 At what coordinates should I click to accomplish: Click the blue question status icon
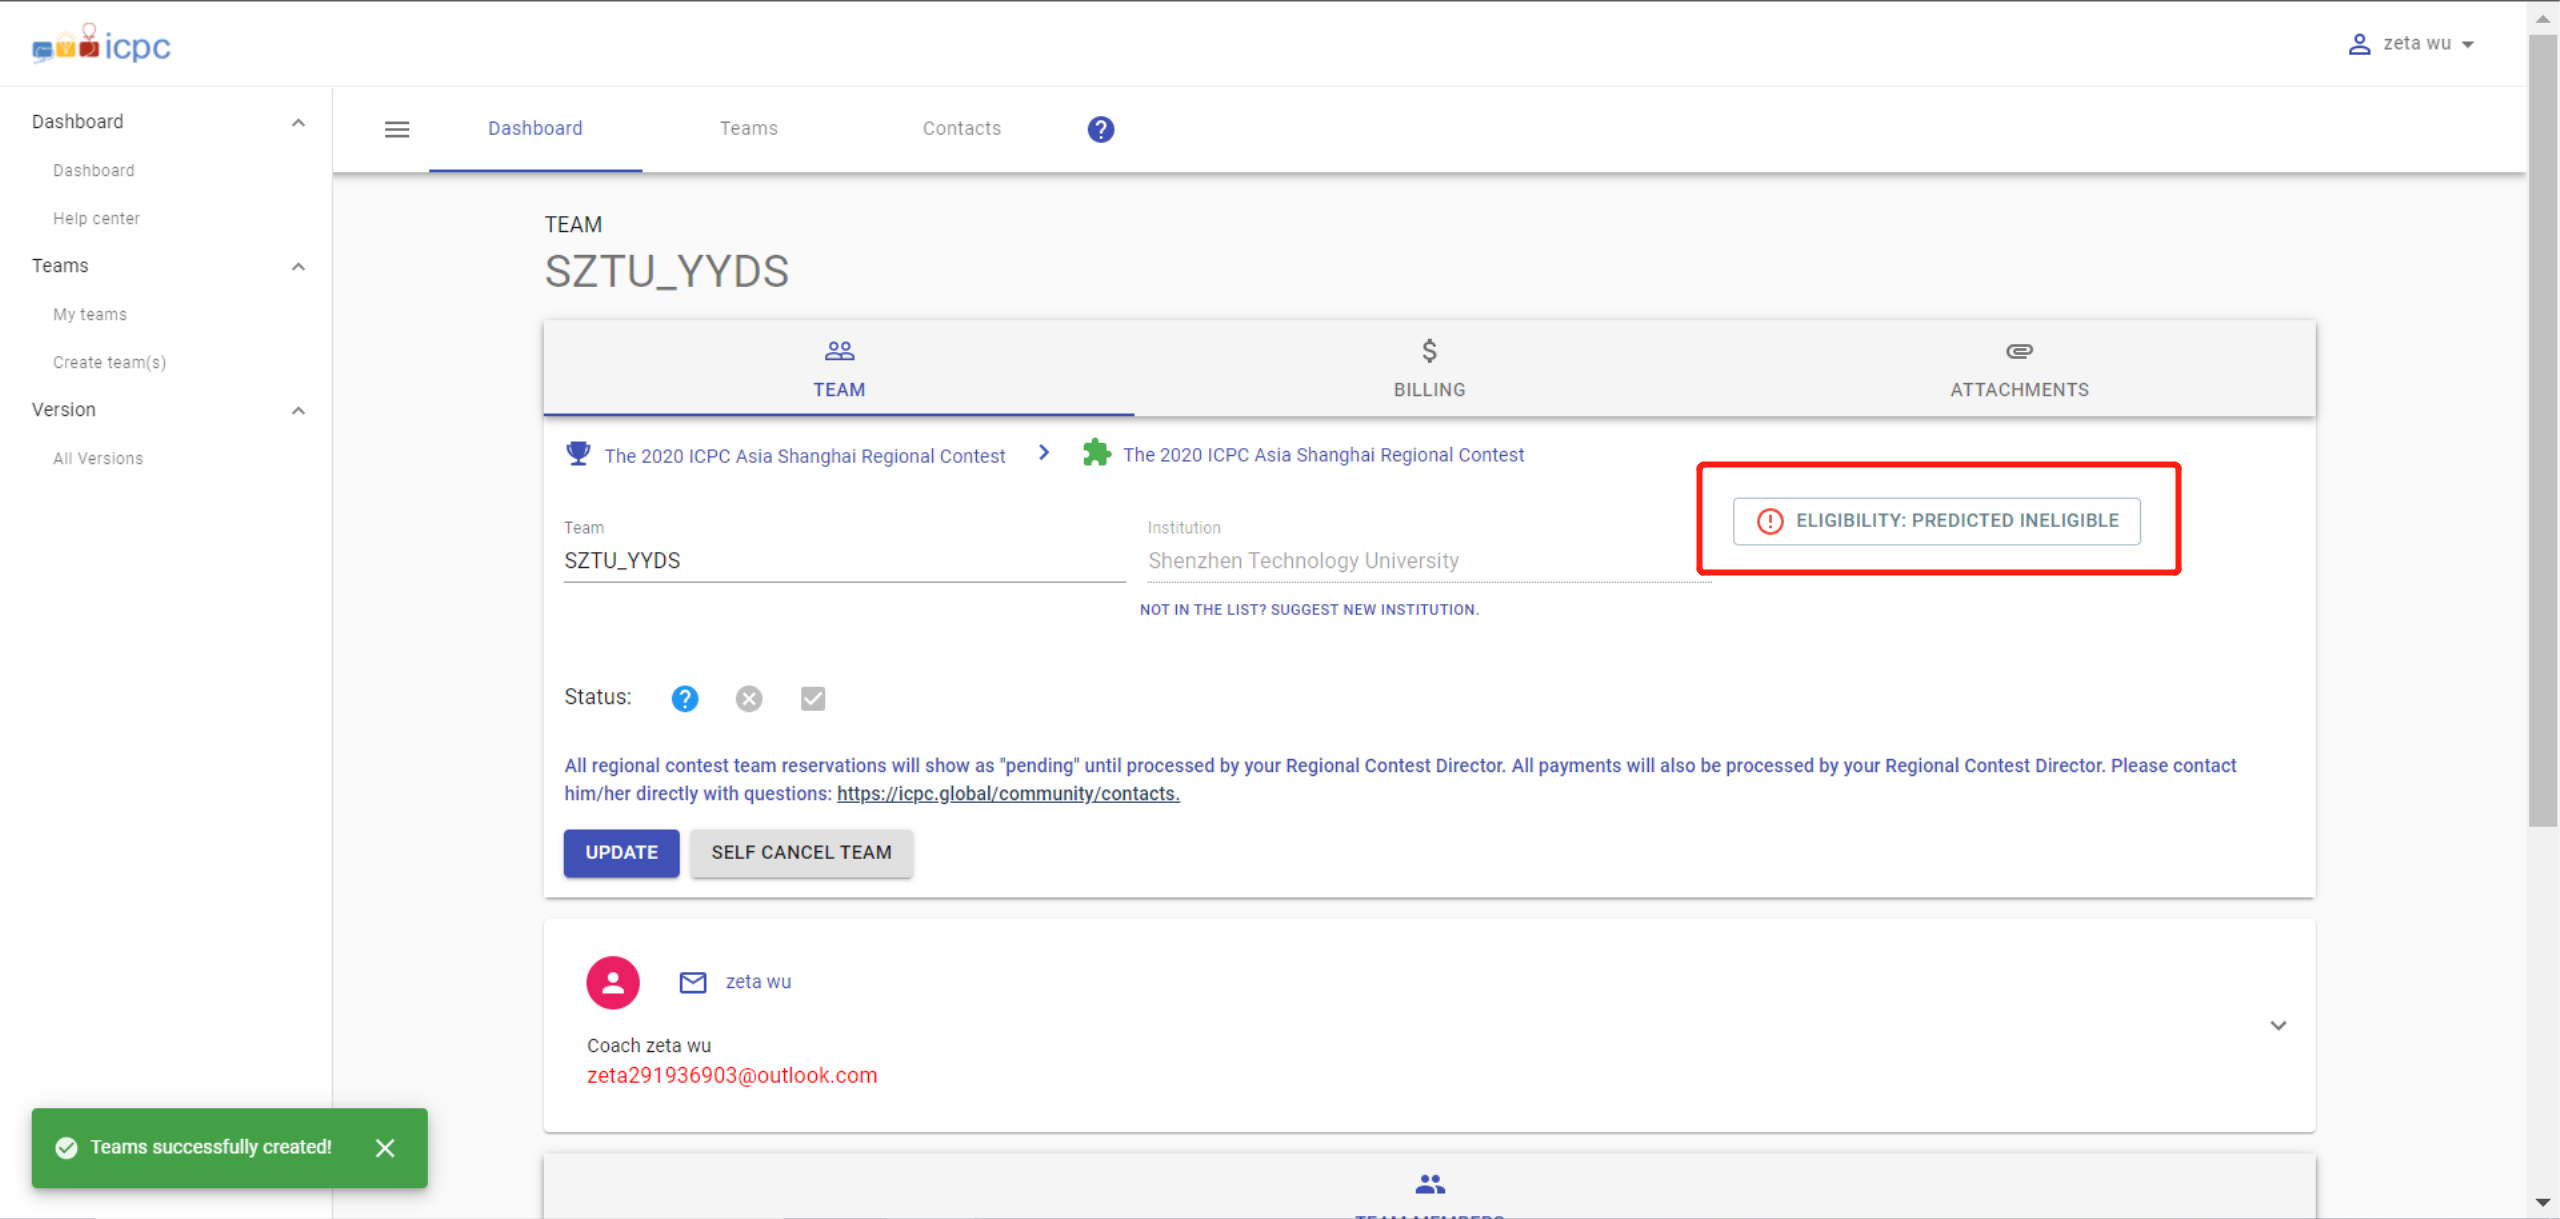tap(684, 698)
